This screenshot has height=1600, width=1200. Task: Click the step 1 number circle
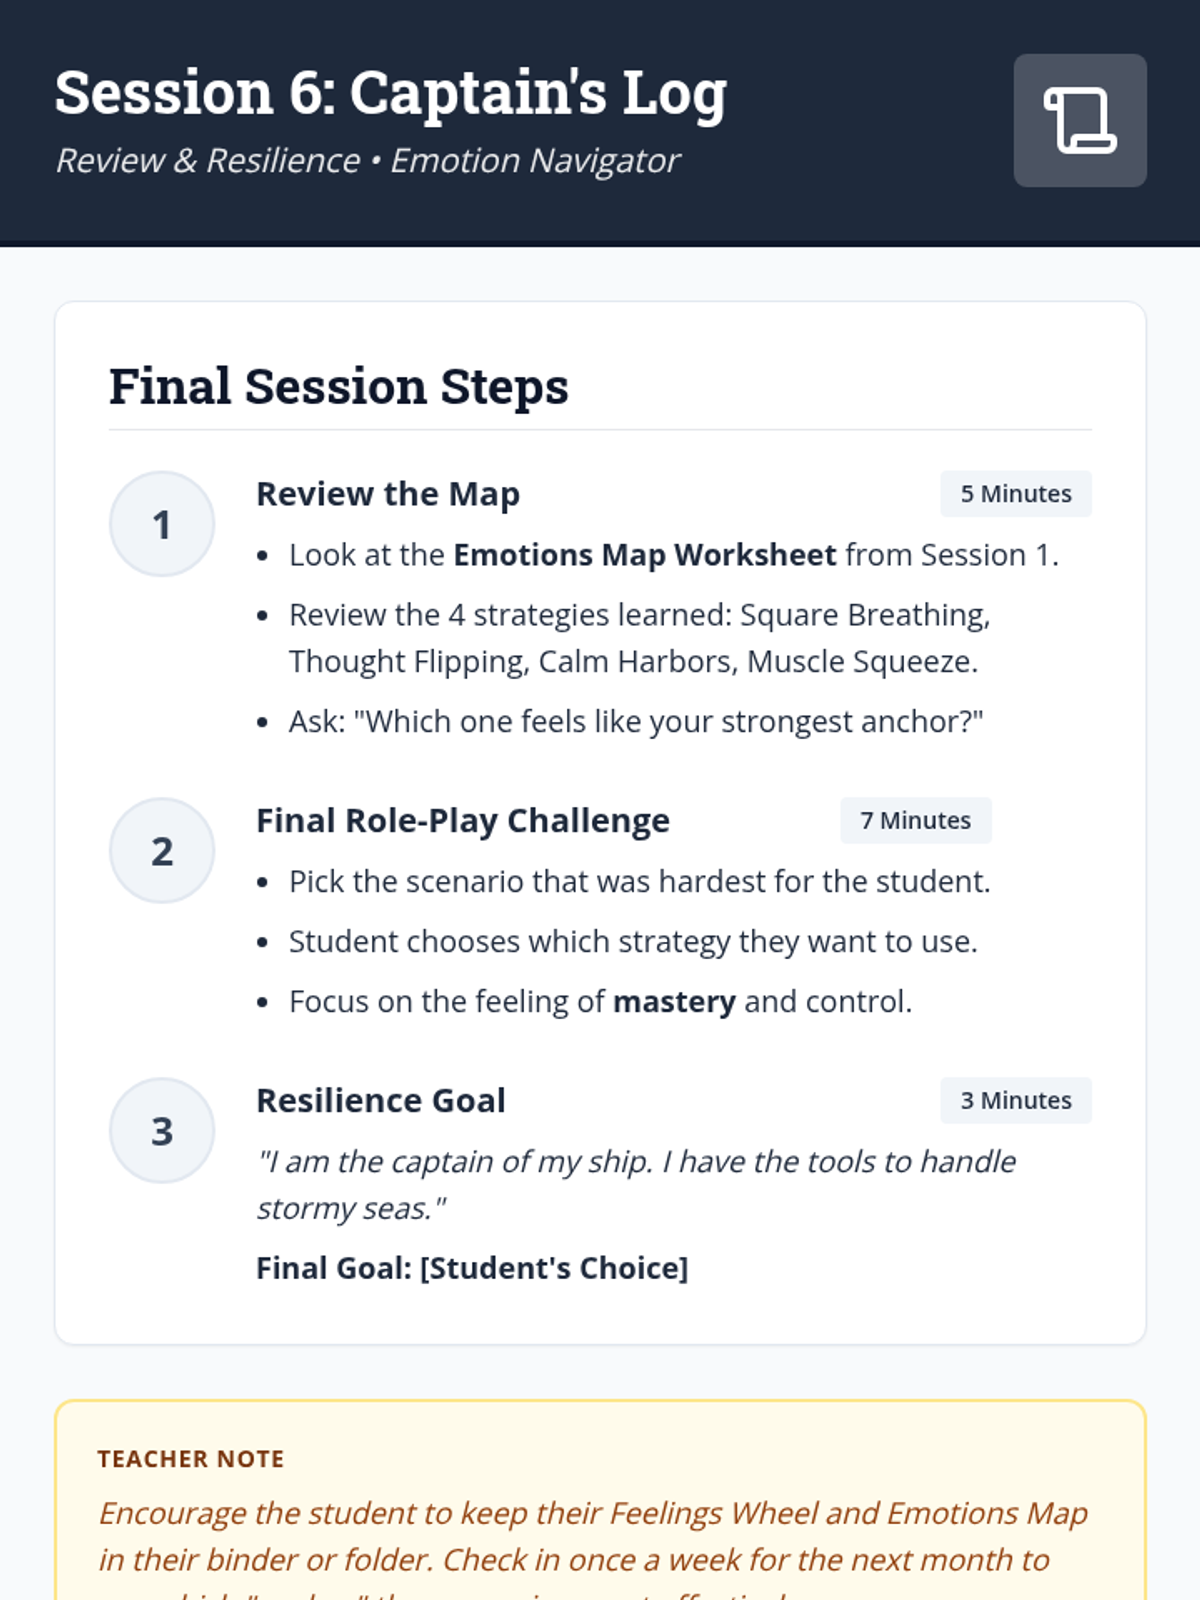(x=162, y=524)
